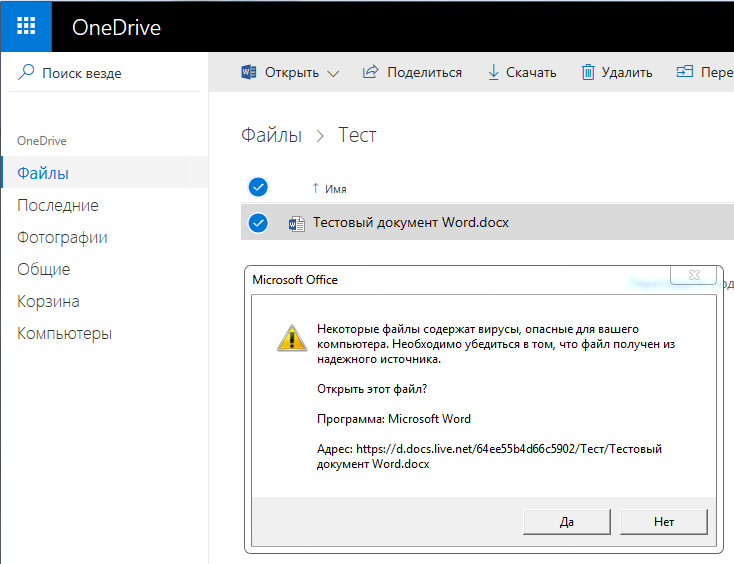
Task: Expand the "Открыть" dropdown chevron
Action: click(x=333, y=73)
